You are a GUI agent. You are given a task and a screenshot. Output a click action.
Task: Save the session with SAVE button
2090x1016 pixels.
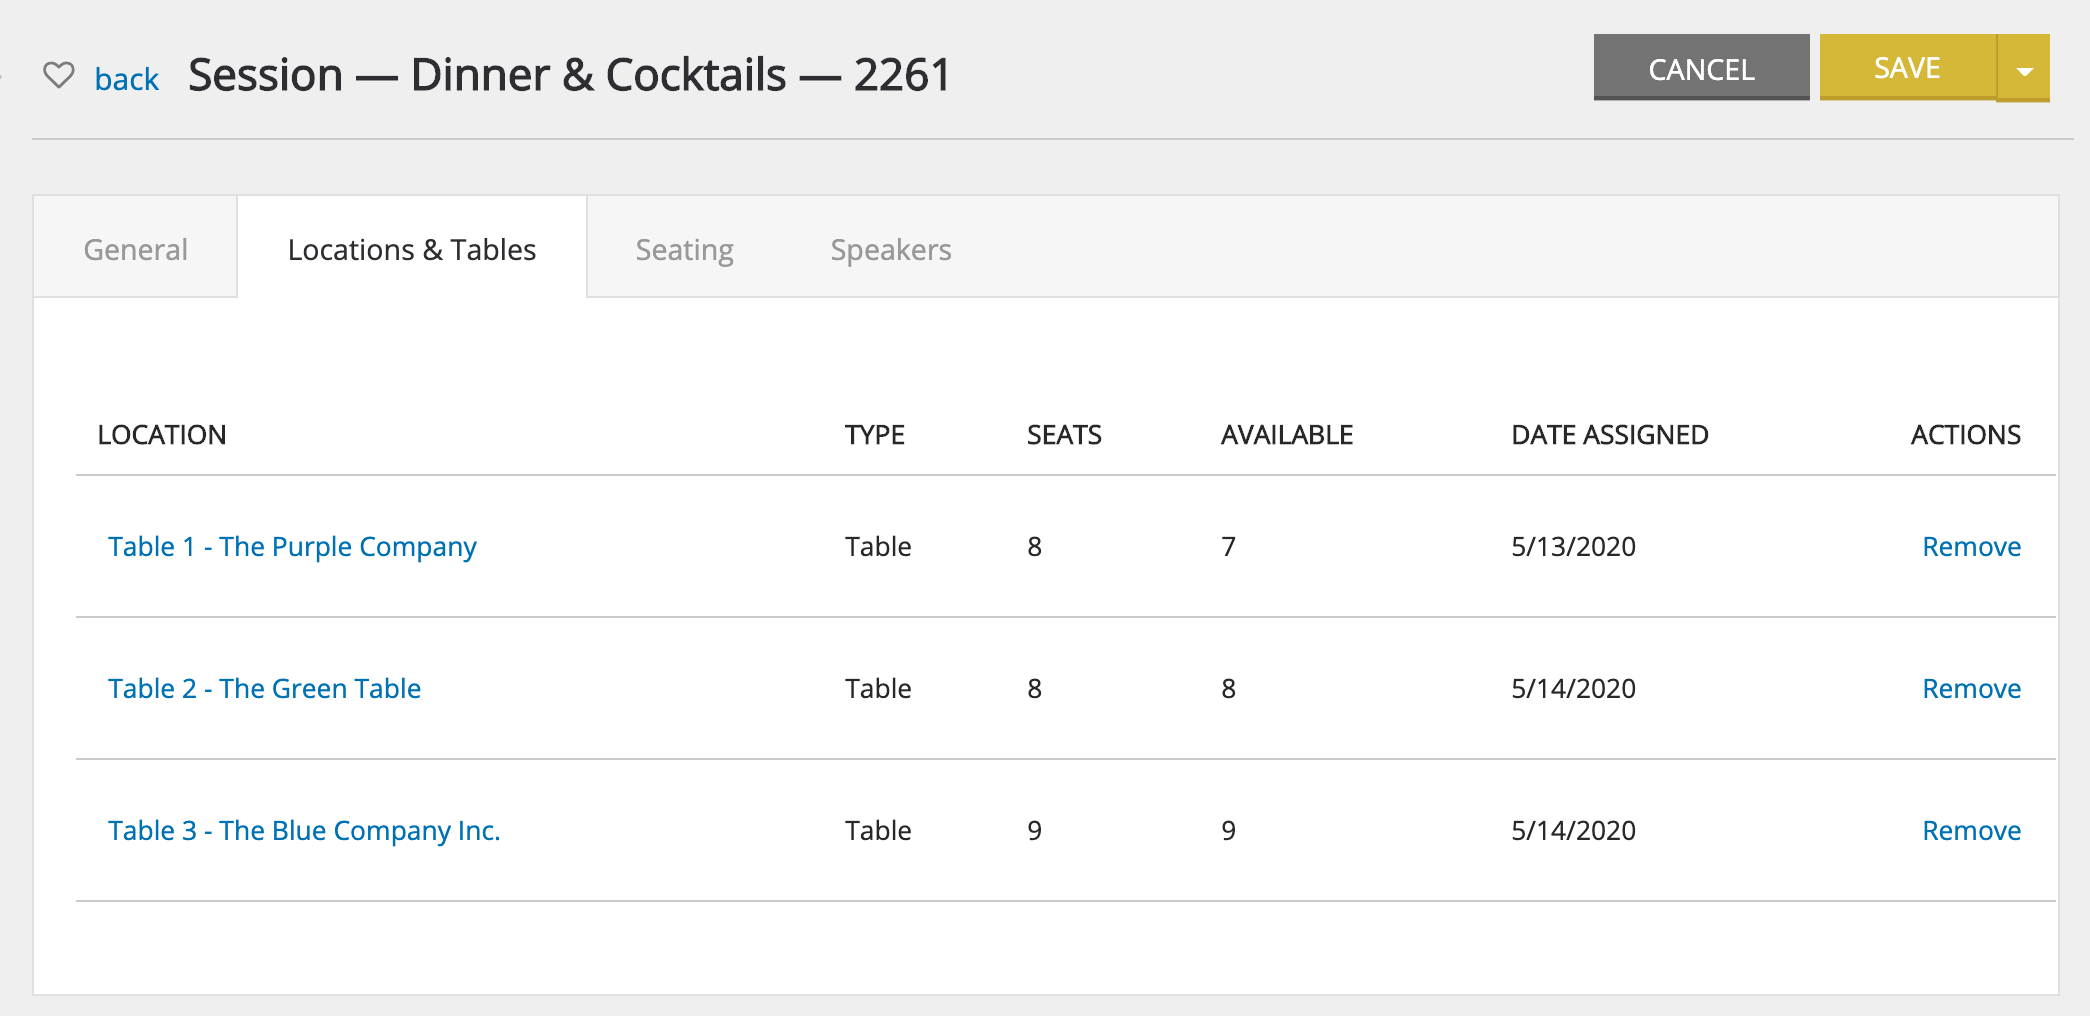(x=1907, y=68)
